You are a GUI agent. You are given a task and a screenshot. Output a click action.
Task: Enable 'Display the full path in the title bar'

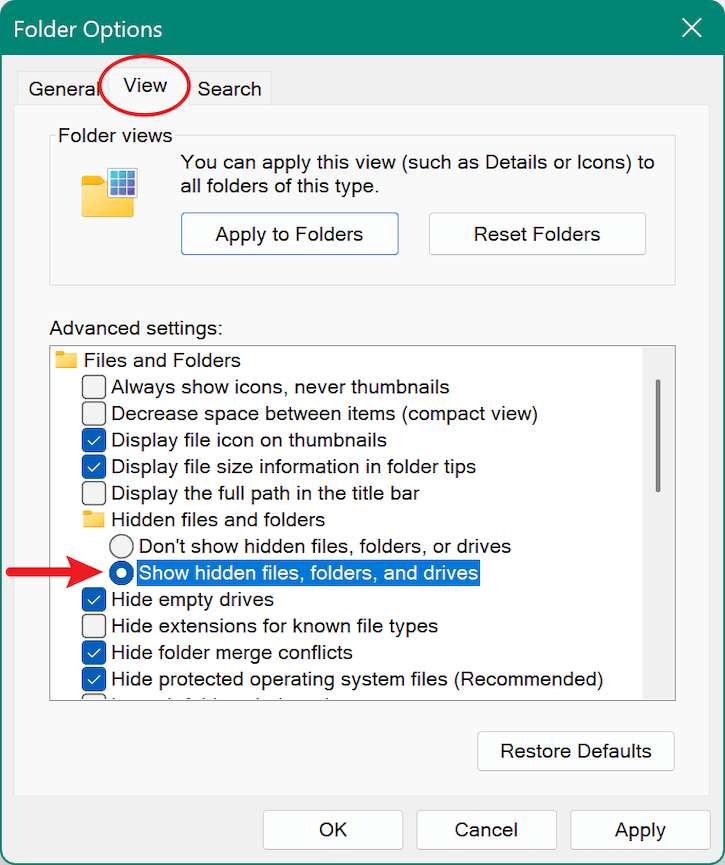point(93,493)
